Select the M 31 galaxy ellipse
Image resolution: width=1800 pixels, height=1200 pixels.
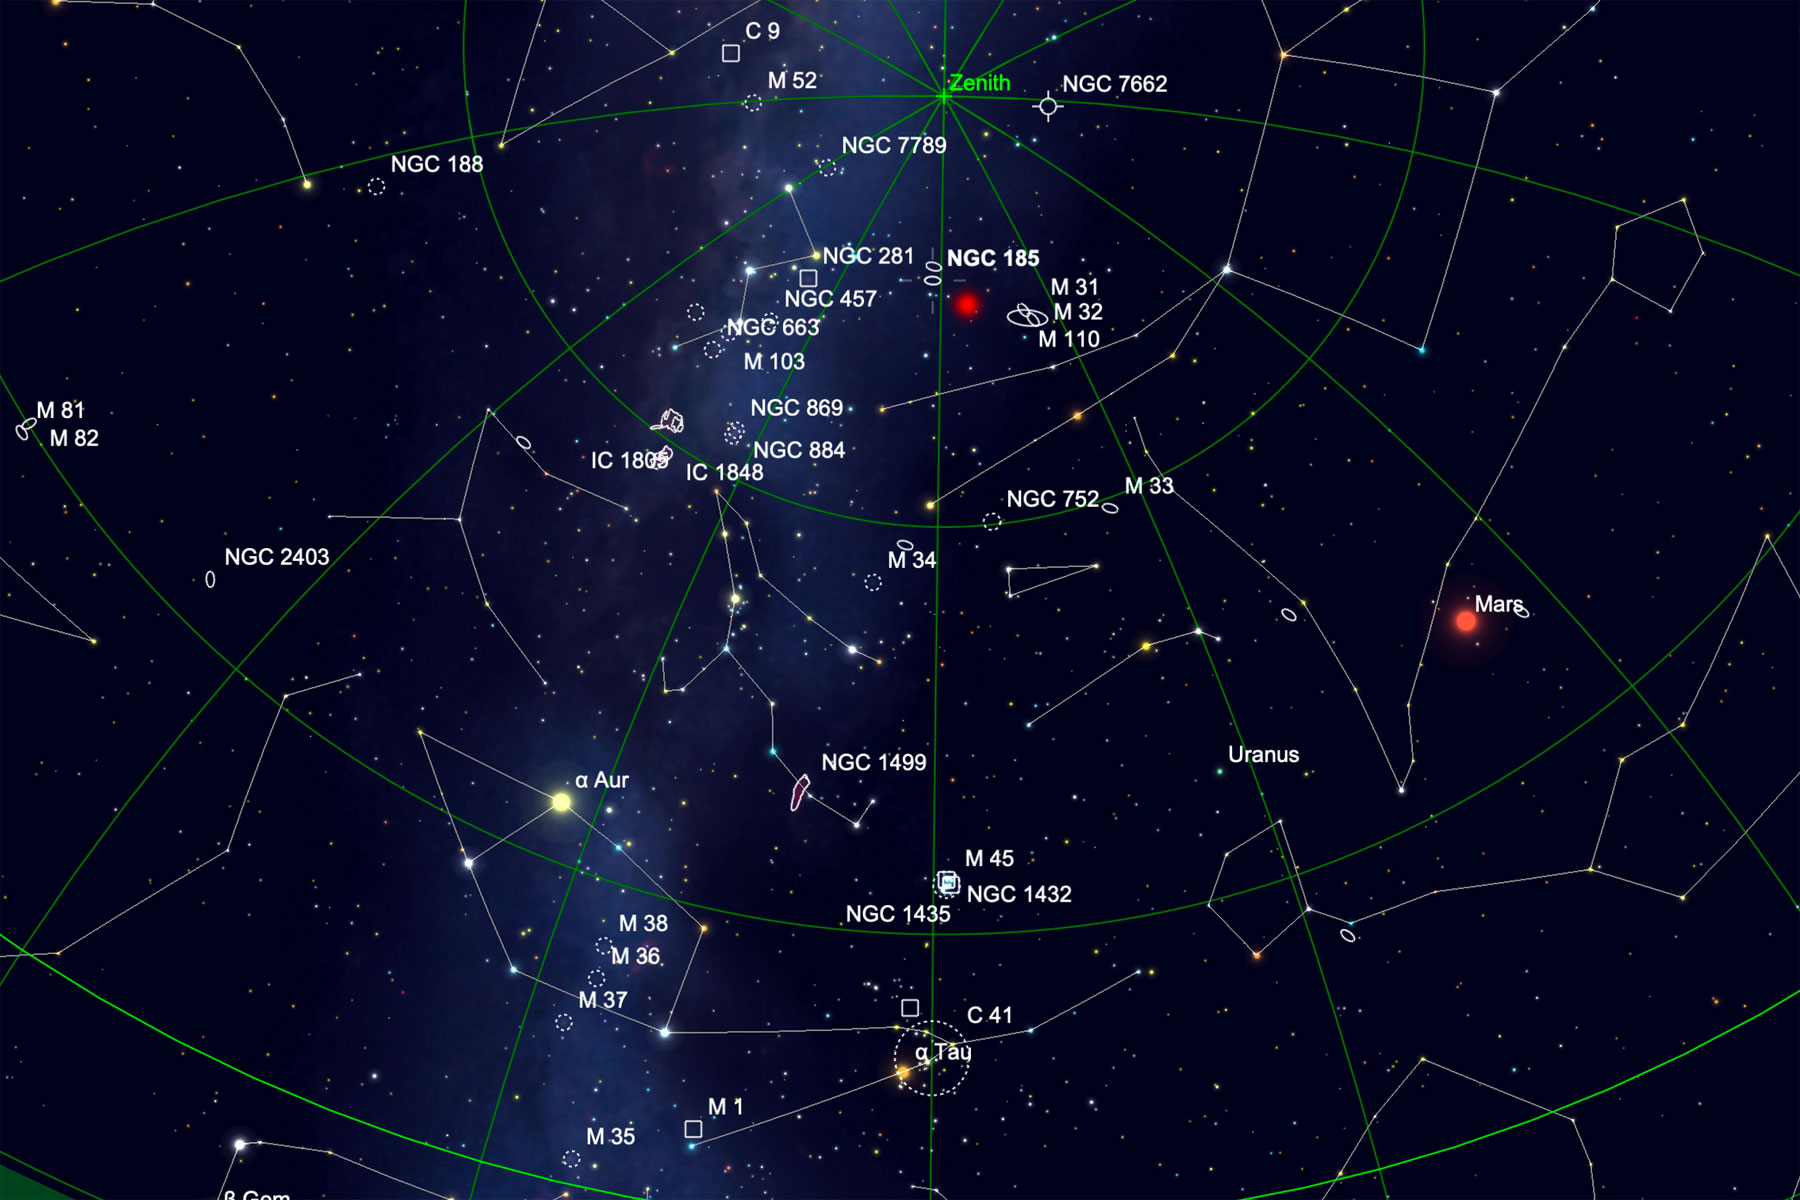coord(1028,317)
